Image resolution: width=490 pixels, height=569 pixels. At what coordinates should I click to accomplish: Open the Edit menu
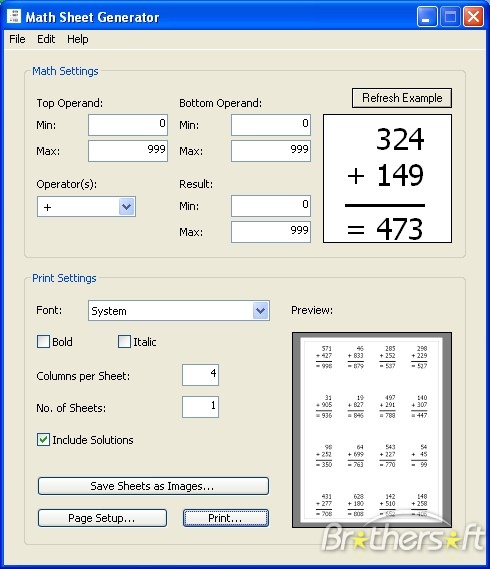click(46, 39)
